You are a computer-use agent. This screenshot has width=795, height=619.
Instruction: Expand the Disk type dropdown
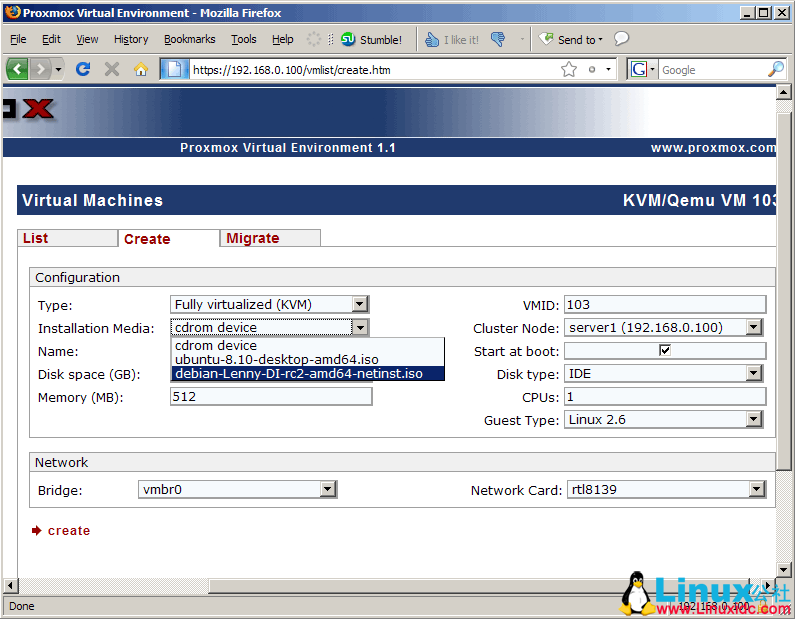tap(754, 374)
